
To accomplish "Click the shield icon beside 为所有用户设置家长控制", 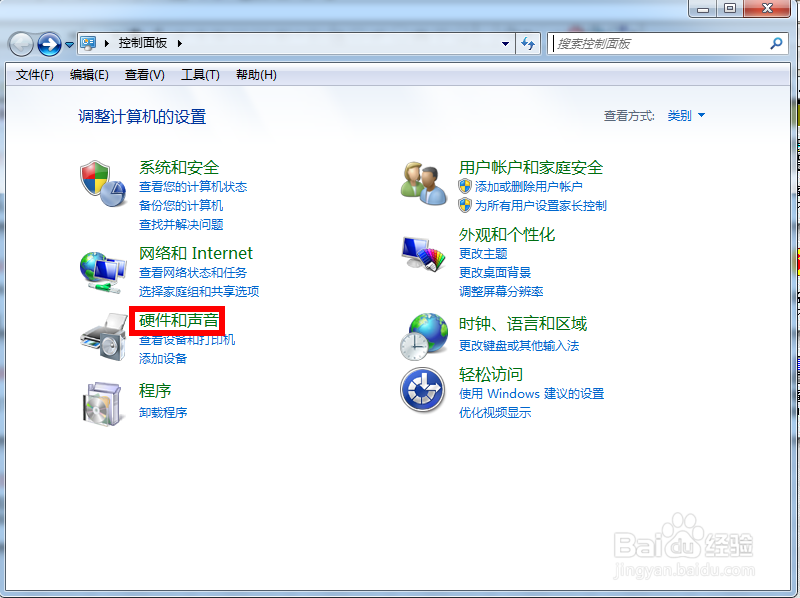I will click(465, 205).
